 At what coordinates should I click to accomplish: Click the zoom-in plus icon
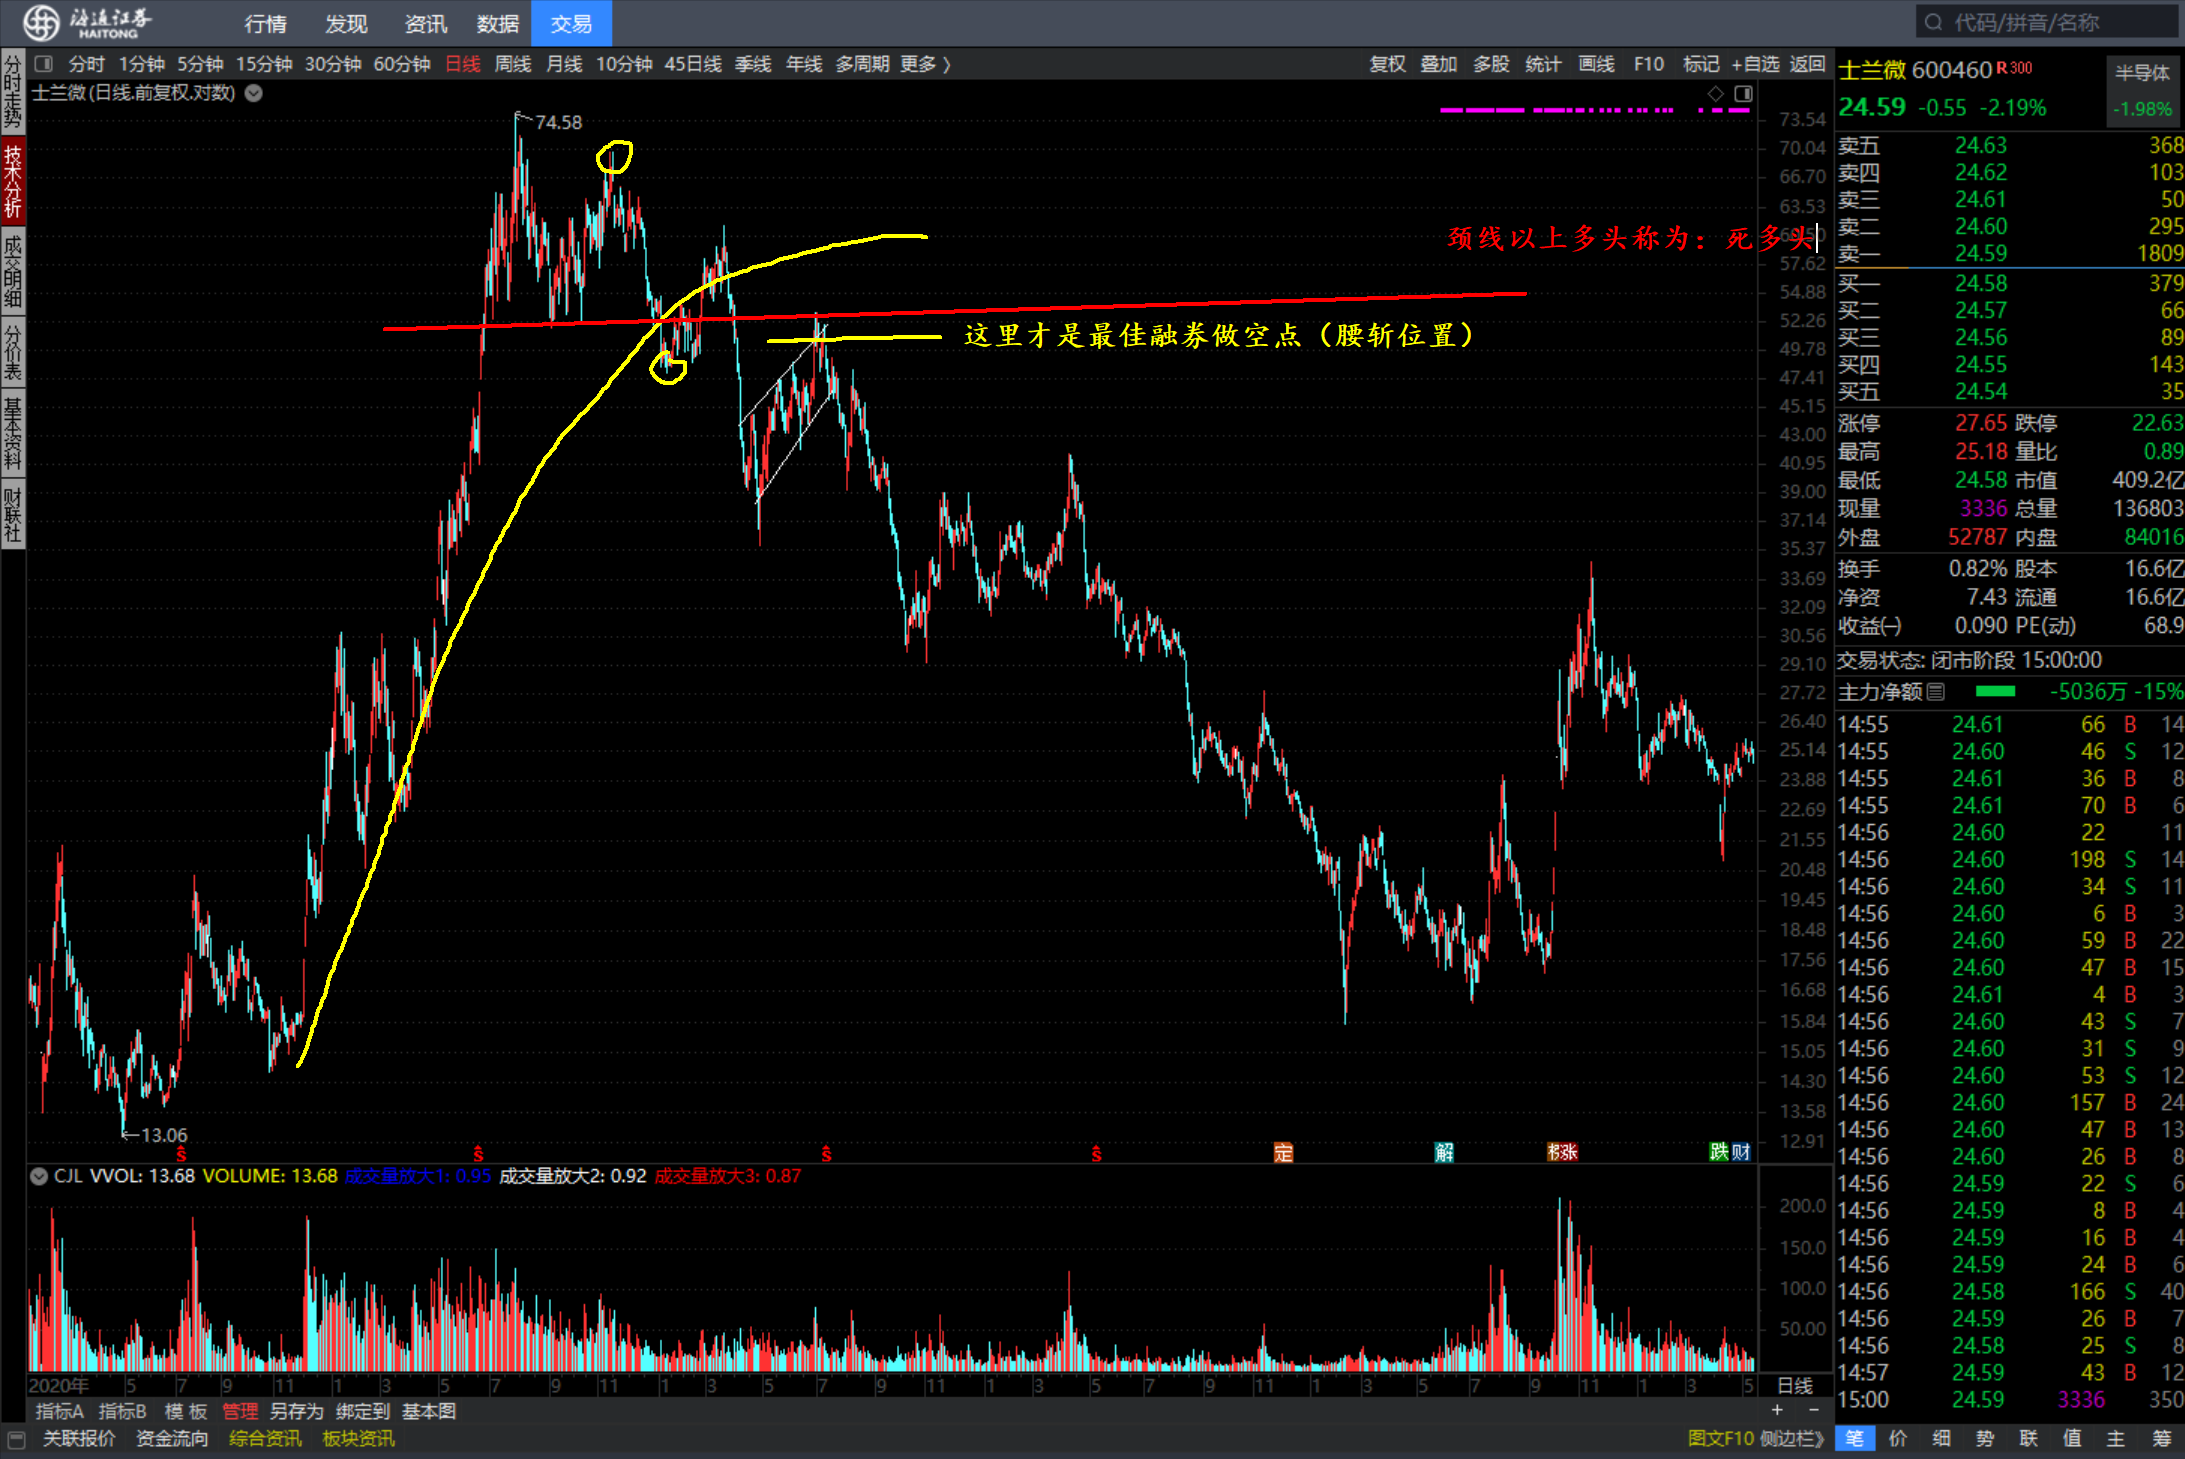(1777, 1410)
